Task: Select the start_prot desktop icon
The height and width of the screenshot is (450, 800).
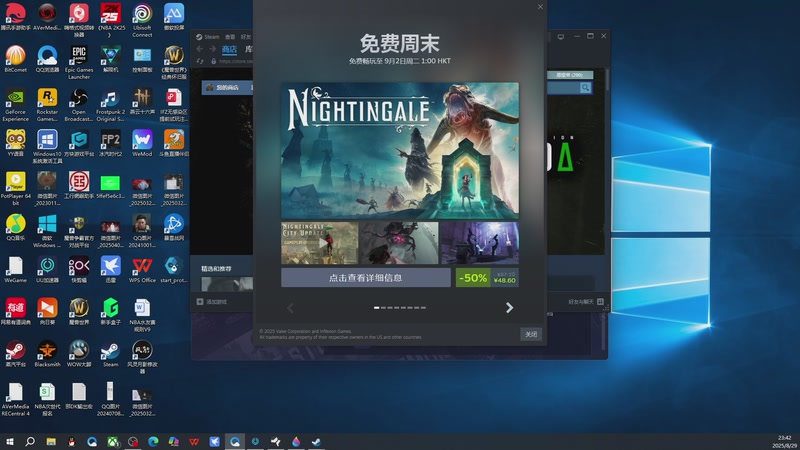Action: click(174, 269)
